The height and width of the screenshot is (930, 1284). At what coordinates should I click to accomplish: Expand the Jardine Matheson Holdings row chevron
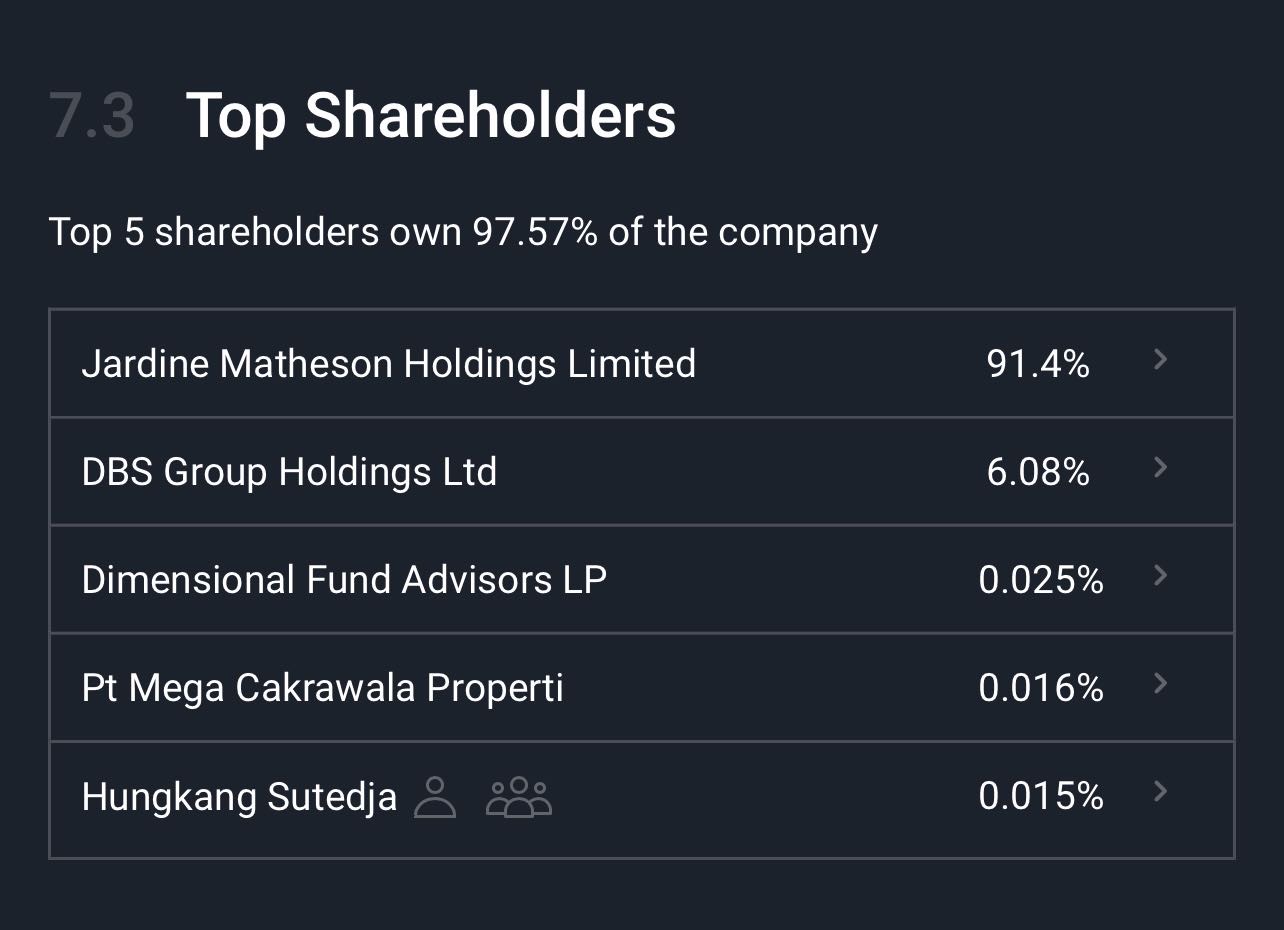coord(1160,360)
